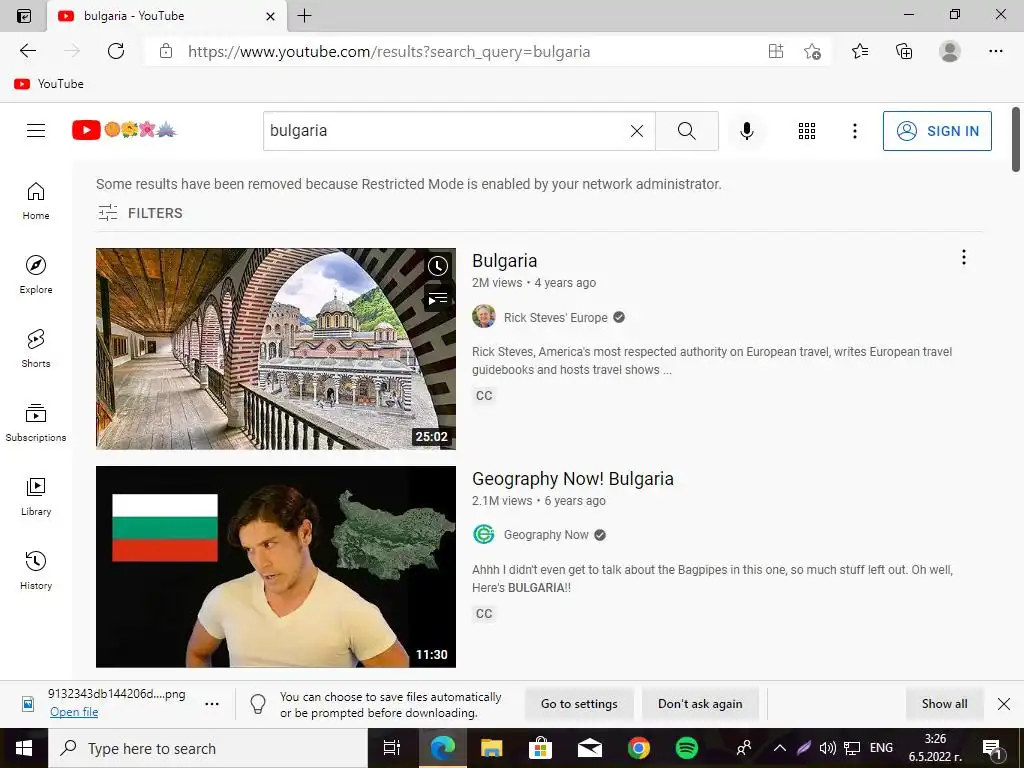Open the Bulgaria video three-dot action menu
1024x768 pixels.
963,257
